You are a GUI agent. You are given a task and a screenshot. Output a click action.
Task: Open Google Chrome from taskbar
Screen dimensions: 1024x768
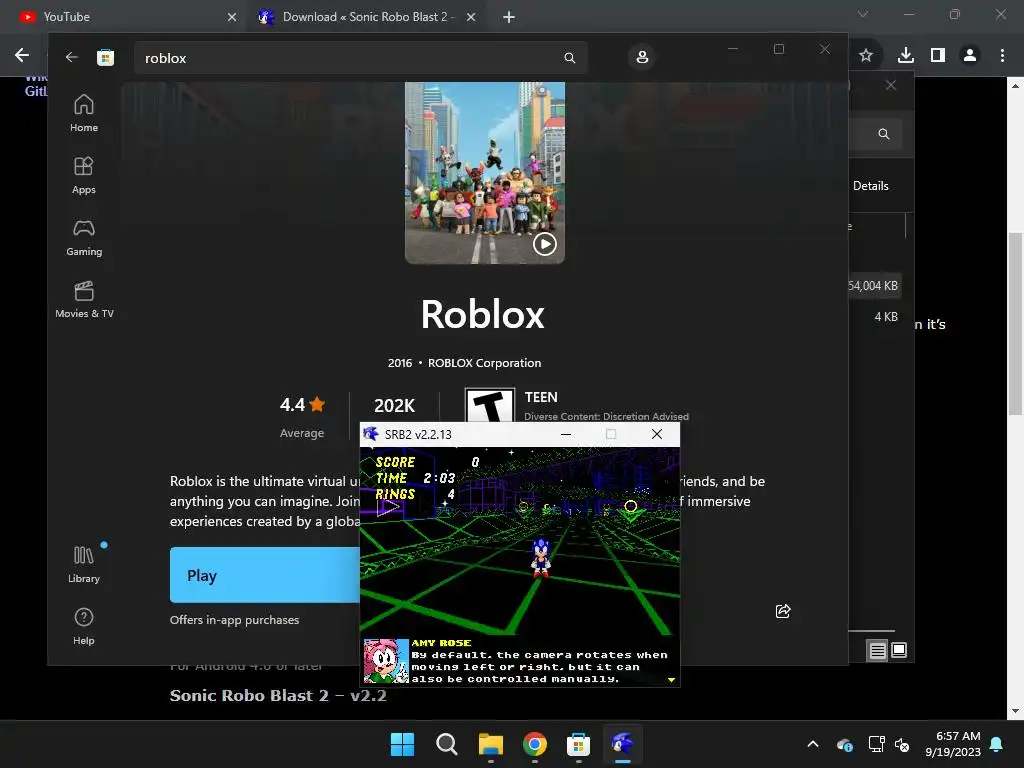[535, 744]
